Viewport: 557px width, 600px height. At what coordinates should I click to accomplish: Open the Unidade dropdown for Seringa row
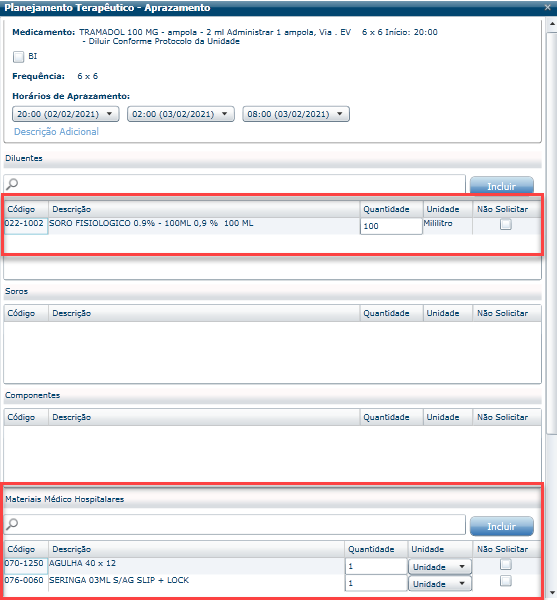click(440, 584)
